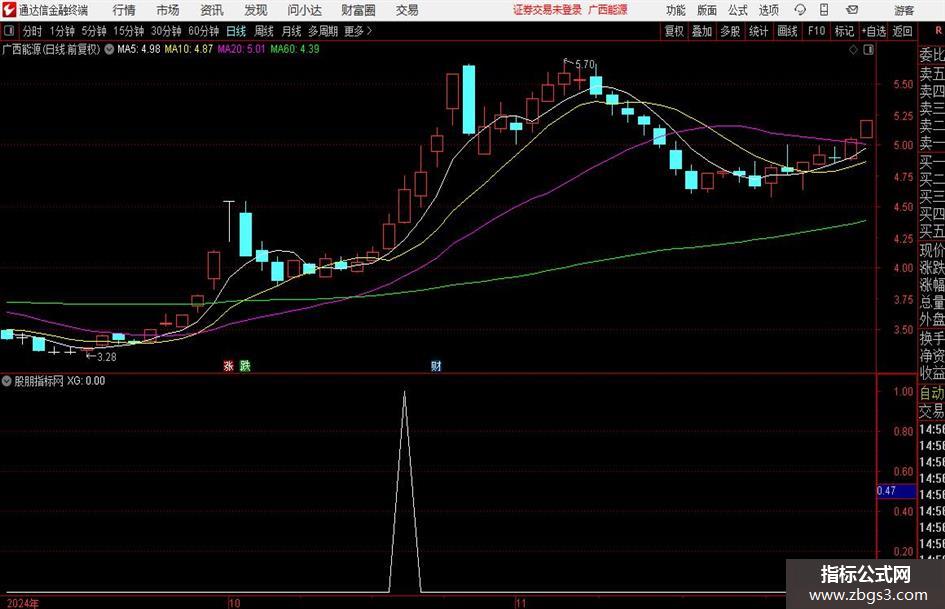This screenshot has width=945, height=609.
Task: Open the 财富圈 menu
Action: tap(358, 10)
